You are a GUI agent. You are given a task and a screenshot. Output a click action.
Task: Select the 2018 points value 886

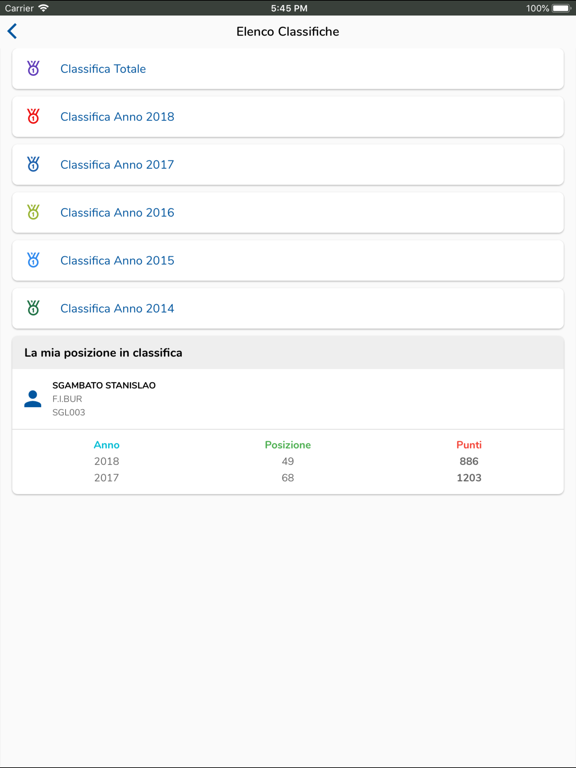pyautogui.click(x=469, y=461)
